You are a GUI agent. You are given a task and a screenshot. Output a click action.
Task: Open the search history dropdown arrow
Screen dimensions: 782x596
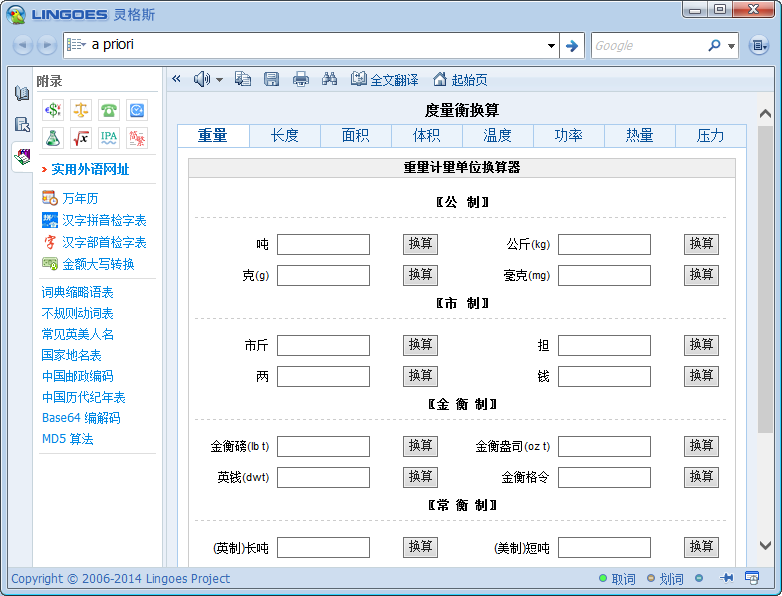pyautogui.click(x=551, y=46)
